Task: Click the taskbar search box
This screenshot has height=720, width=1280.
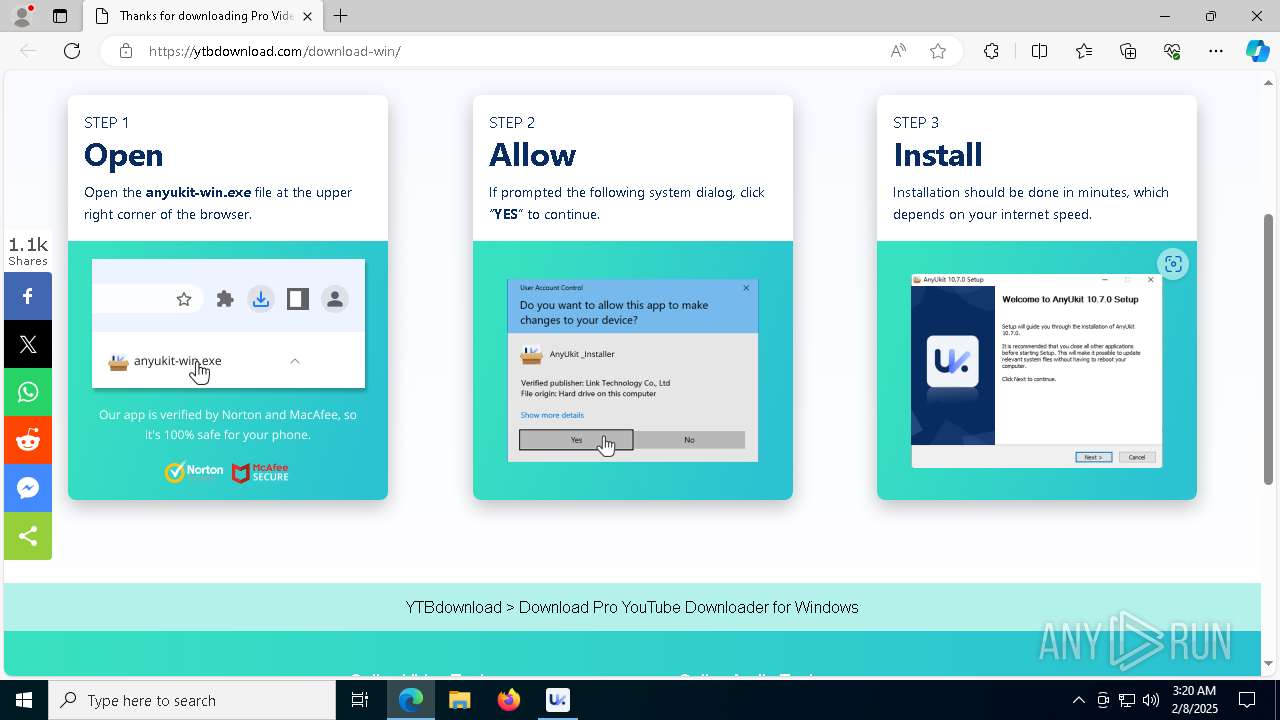Action: [192, 700]
